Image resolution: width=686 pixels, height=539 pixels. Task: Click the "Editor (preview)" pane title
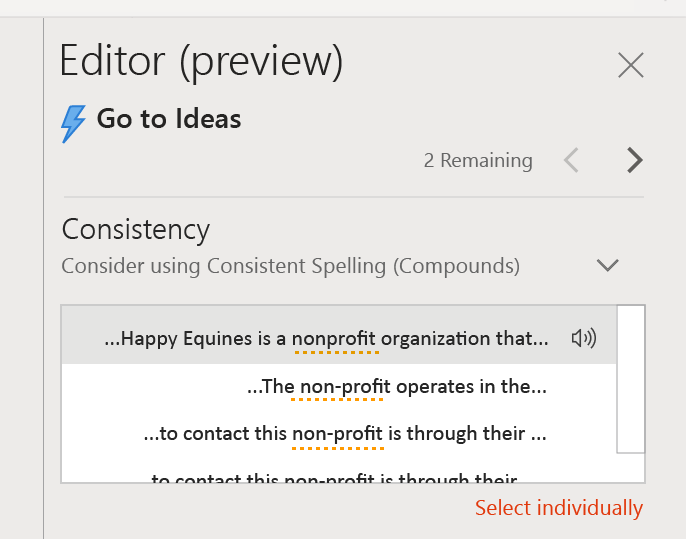202,61
